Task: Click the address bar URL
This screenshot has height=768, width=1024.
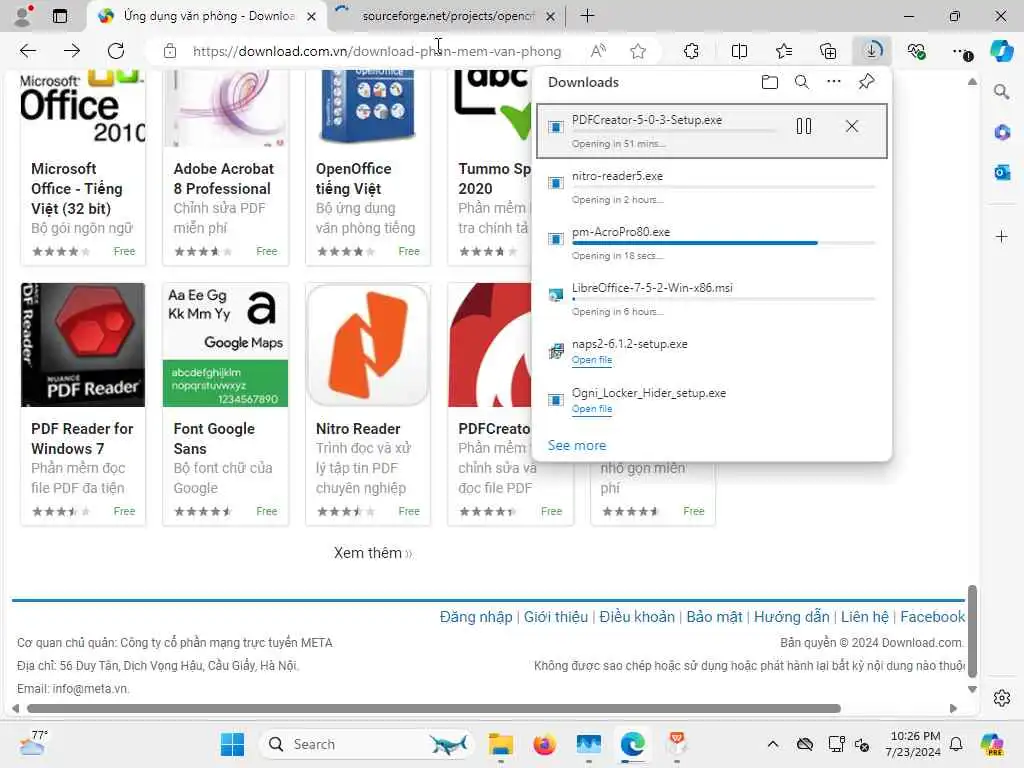Action: click(x=377, y=51)
